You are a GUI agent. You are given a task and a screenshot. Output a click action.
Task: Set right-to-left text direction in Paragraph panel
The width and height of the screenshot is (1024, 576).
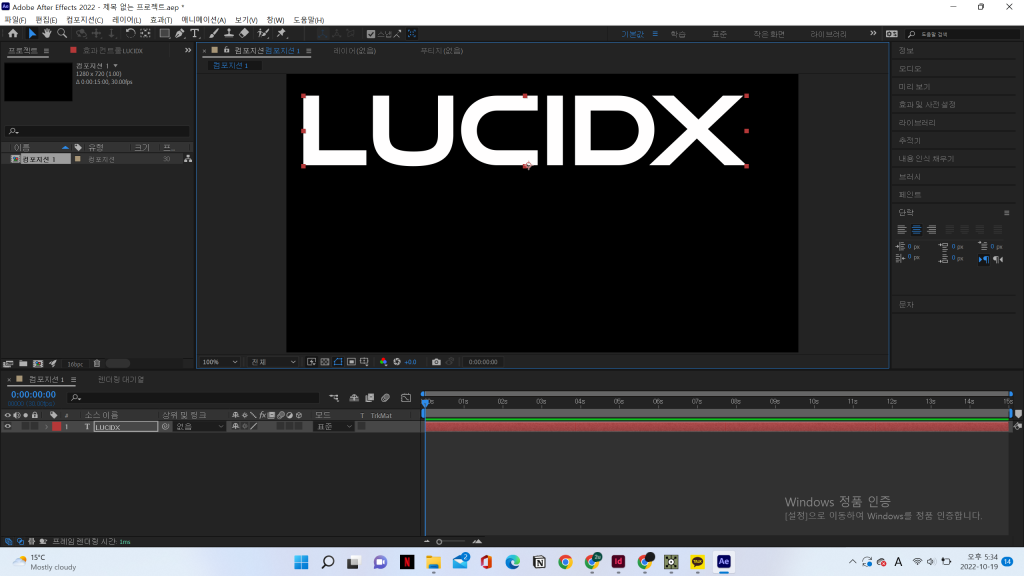(998, 259)
